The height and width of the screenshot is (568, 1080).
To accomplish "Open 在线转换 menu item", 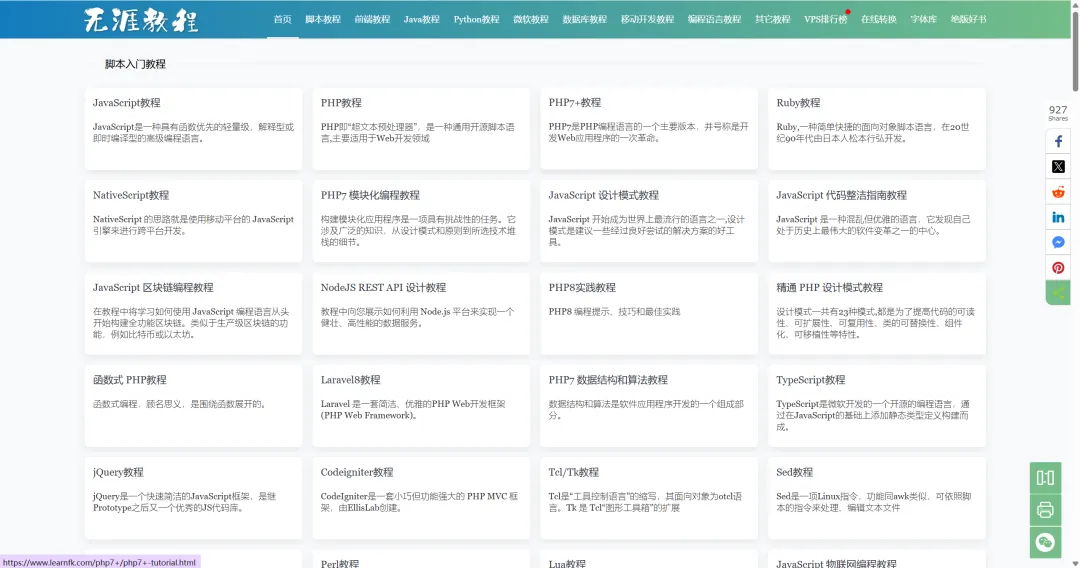I will [878, 19].
